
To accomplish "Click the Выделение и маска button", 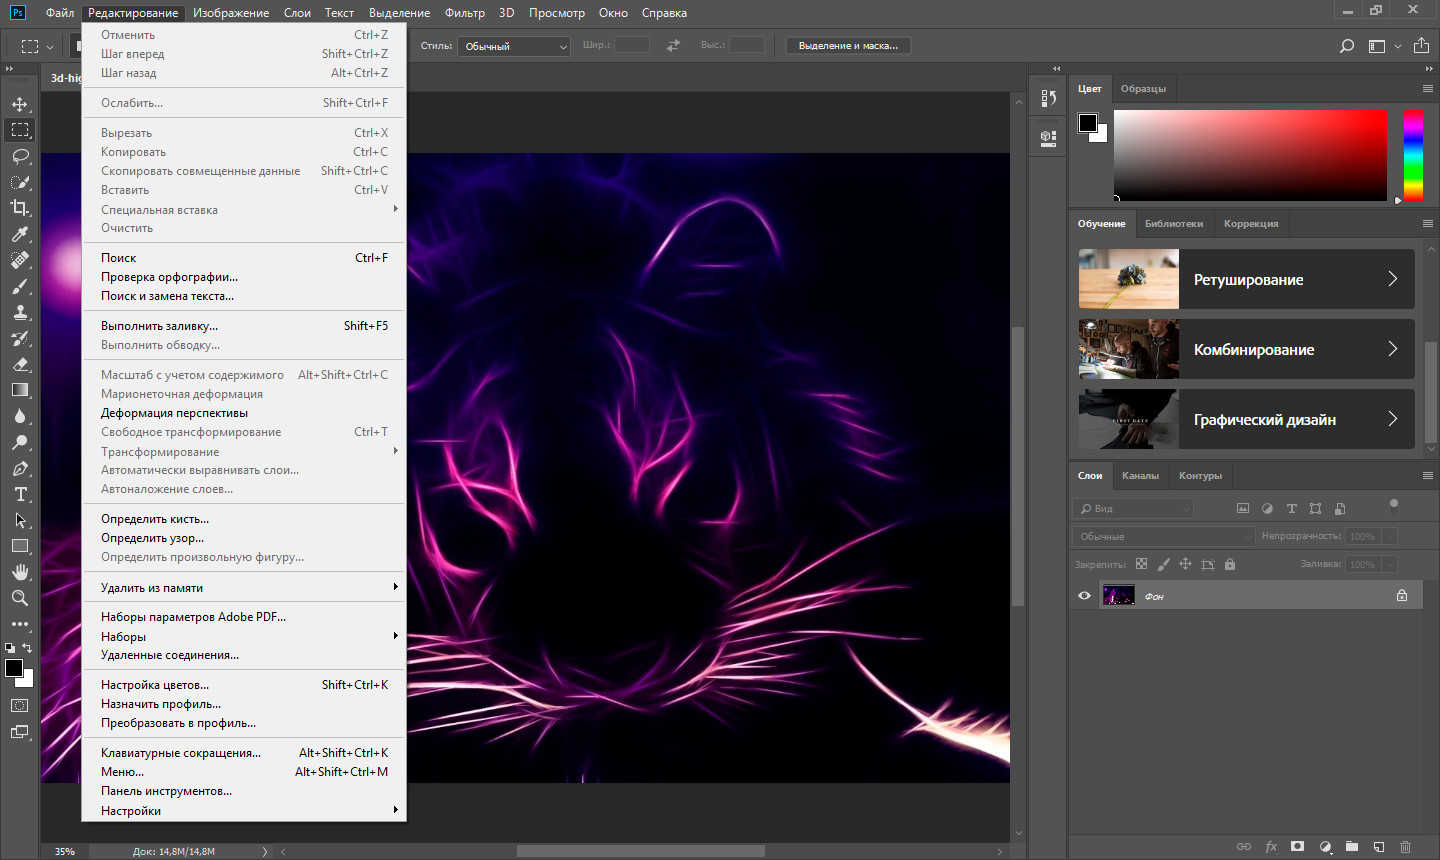I will pos(848,46).
